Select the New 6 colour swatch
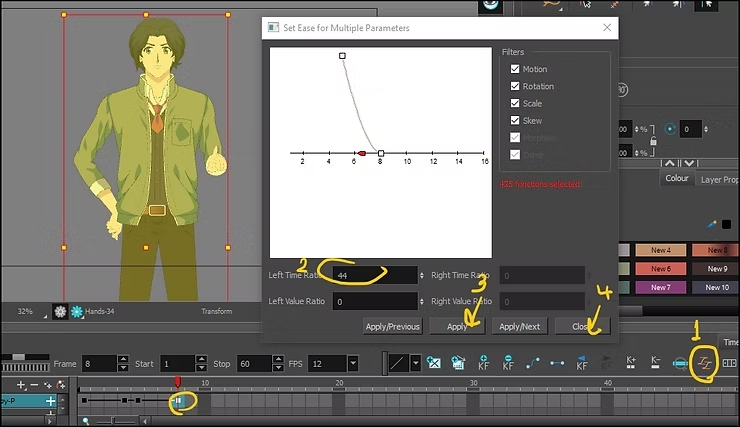 (661, 268)
